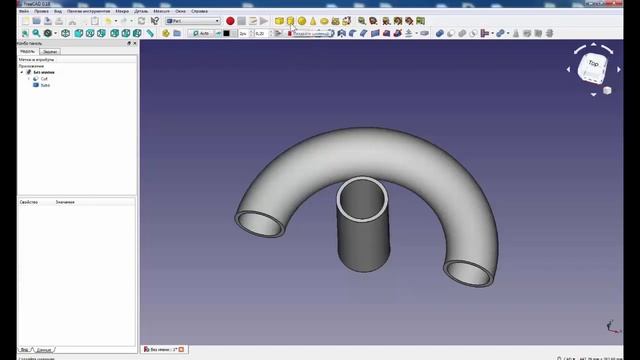Click the Measure distance ruler icon
Viewport: 640px width, 360px height.
[x=150, y=33]
